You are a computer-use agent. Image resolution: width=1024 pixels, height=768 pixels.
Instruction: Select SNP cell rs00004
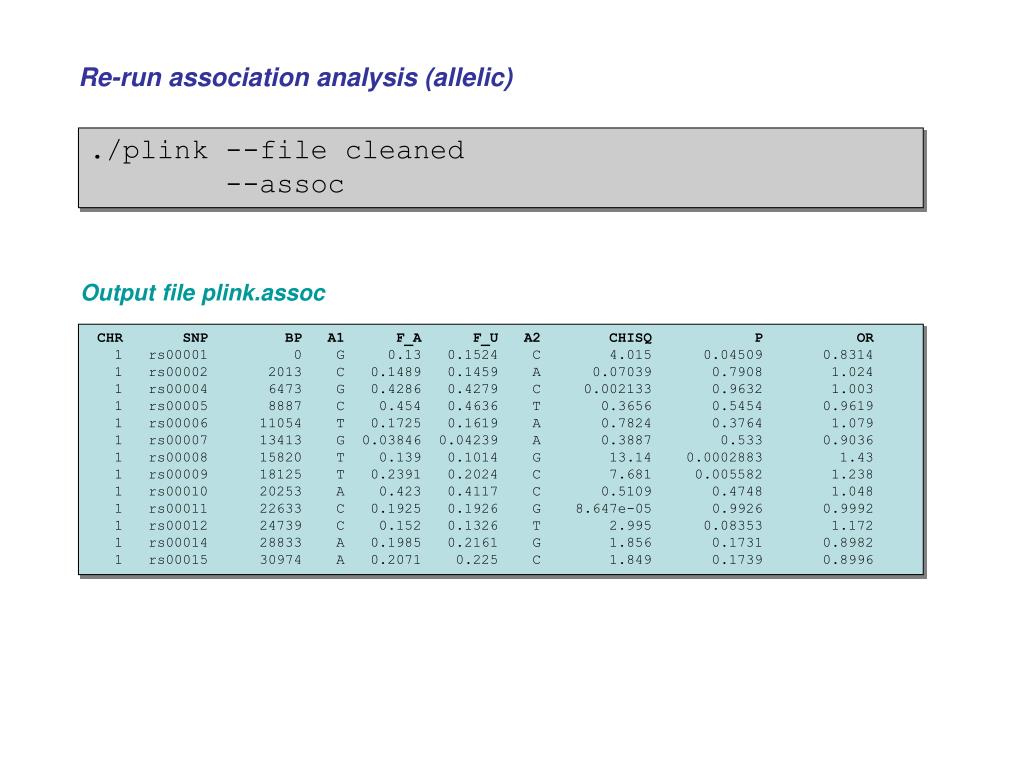tap(178, 389)
